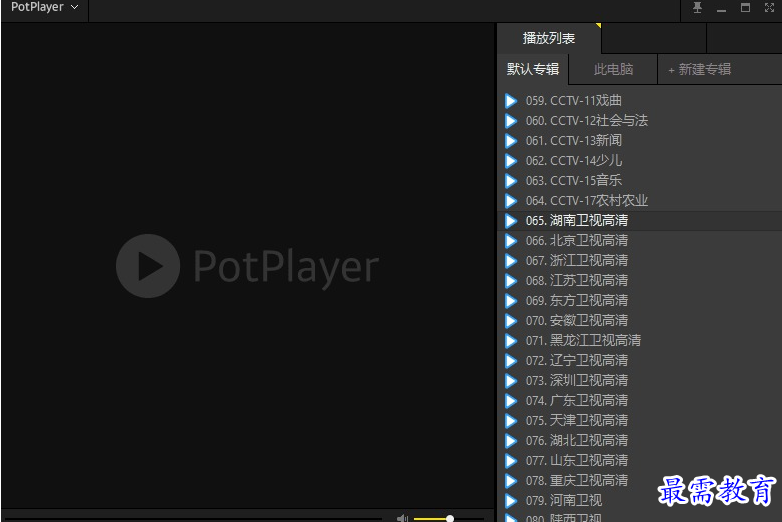Image resolution: width=782 pixels, height=522 pixels.
Task: Pin the player window on top
Action: (697, 7)
